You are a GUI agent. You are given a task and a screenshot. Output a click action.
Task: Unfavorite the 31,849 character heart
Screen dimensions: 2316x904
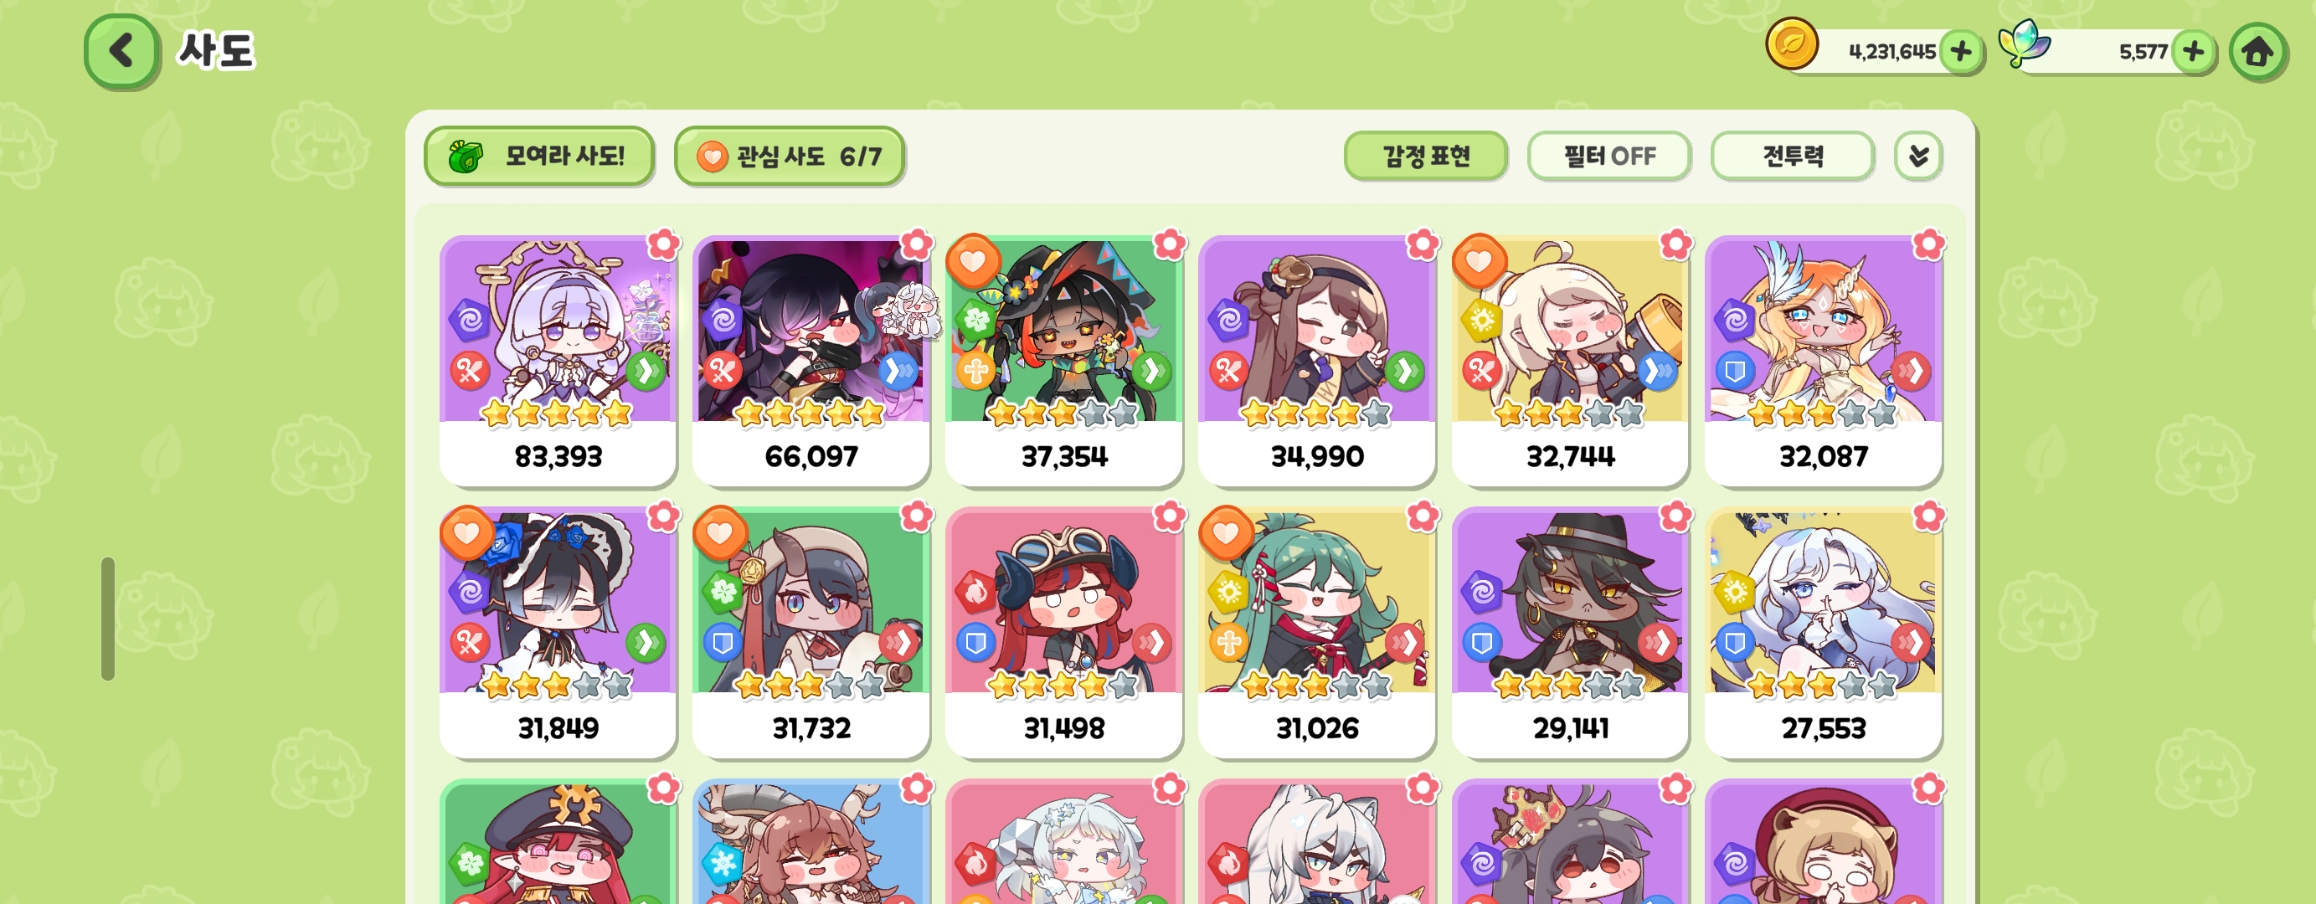[x=467, y=534]
